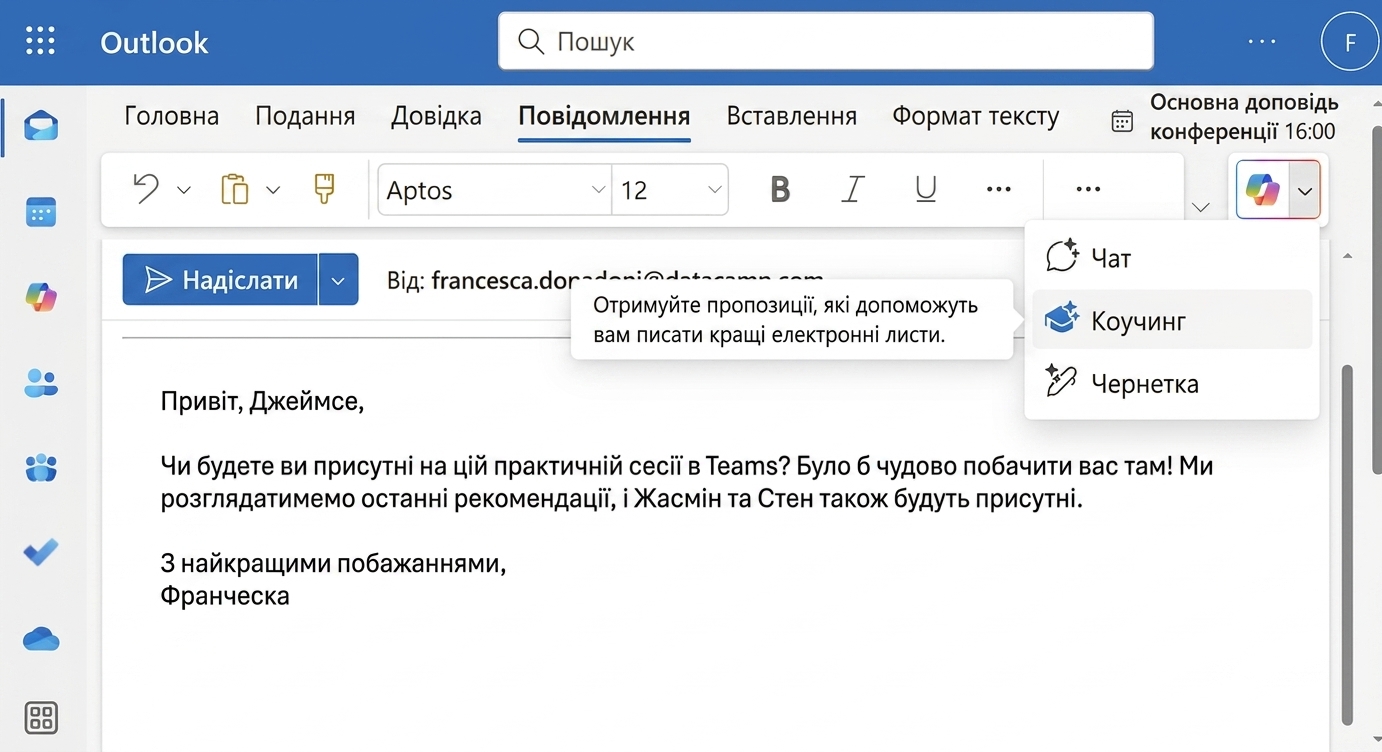Screen dimensions: 1382x752
Task: Open the Copilot dropdown arrow
Action: click(1304, 189)
